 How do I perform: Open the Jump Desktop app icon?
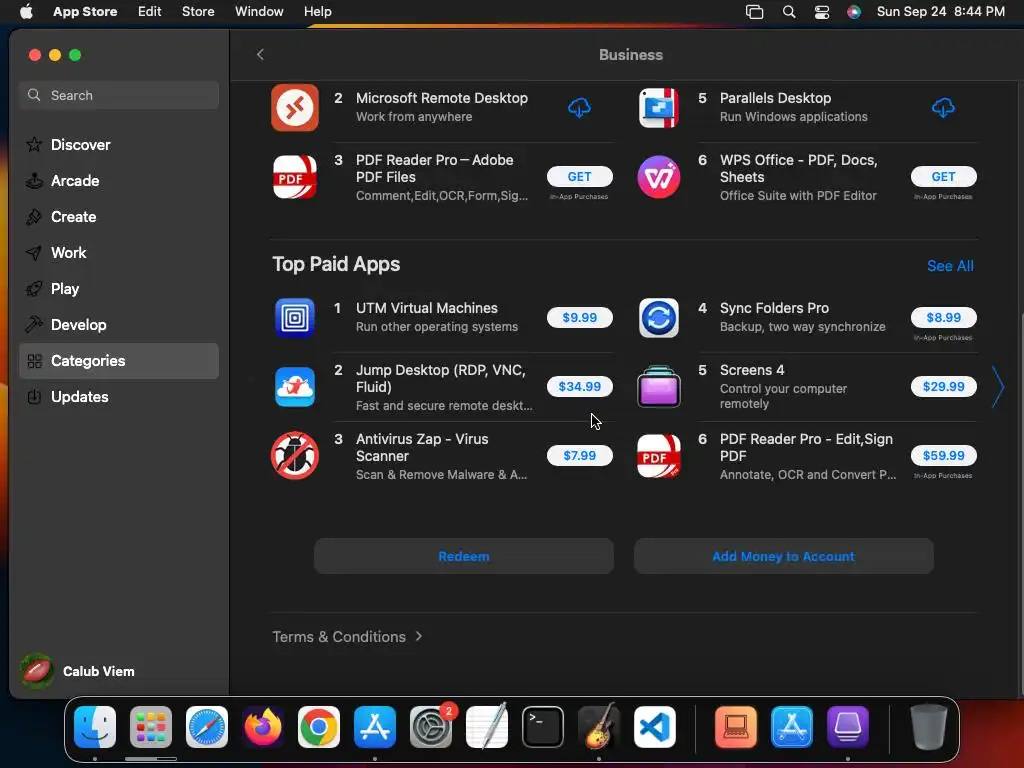(295, 387)
